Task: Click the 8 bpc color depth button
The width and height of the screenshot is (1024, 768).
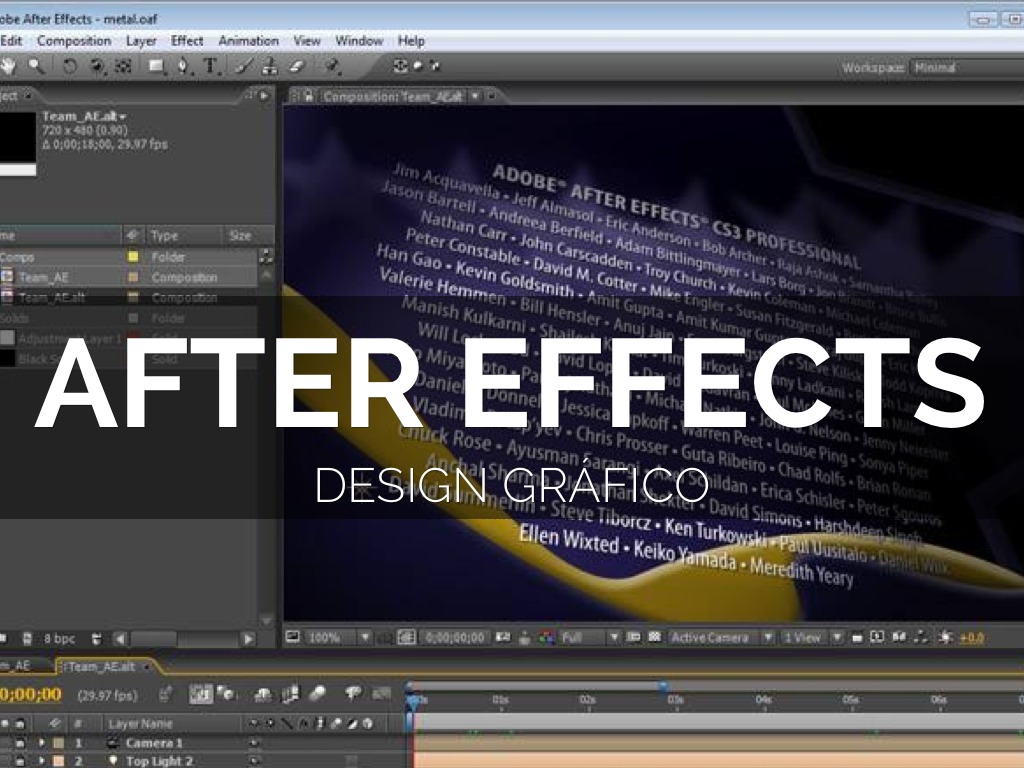Action: click(58, 637)
